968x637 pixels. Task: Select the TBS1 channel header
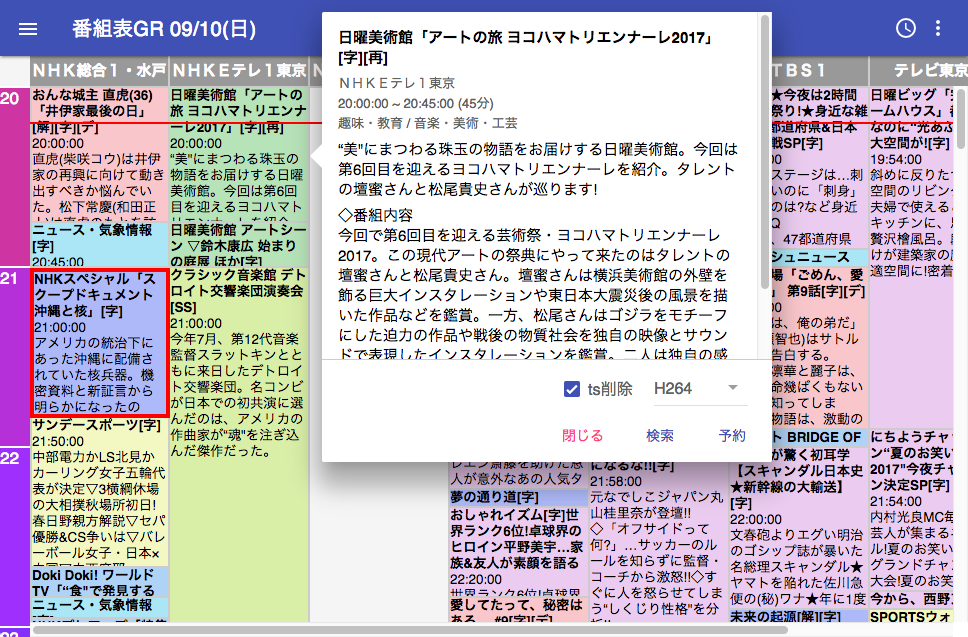tap(820, 71)
